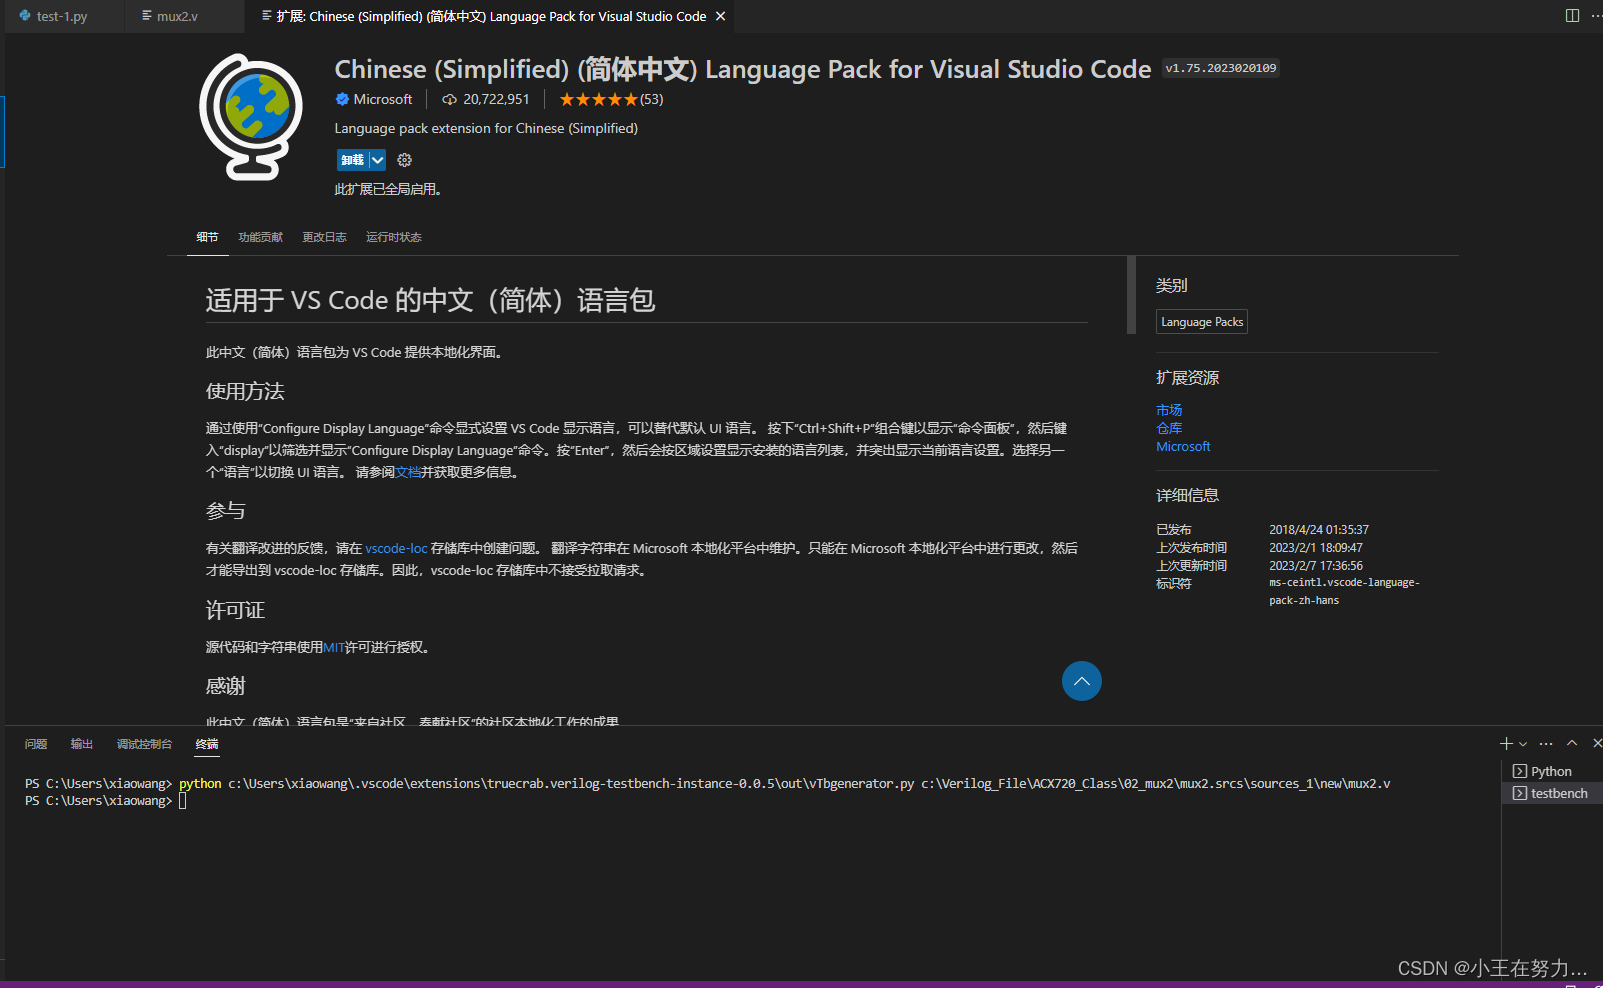Open the 仓库 repository resource link
The width and height of the screenshot is (1603, 988).
(x=1169, y=428)
